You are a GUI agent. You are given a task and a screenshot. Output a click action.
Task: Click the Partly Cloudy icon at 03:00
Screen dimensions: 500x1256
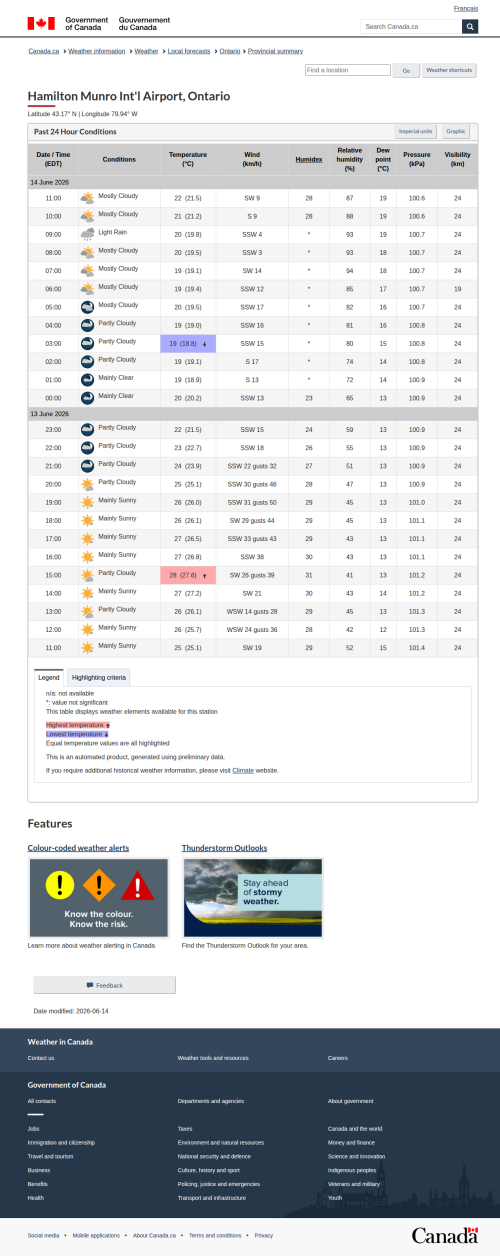pyautogui.click(x=88, y=343)
